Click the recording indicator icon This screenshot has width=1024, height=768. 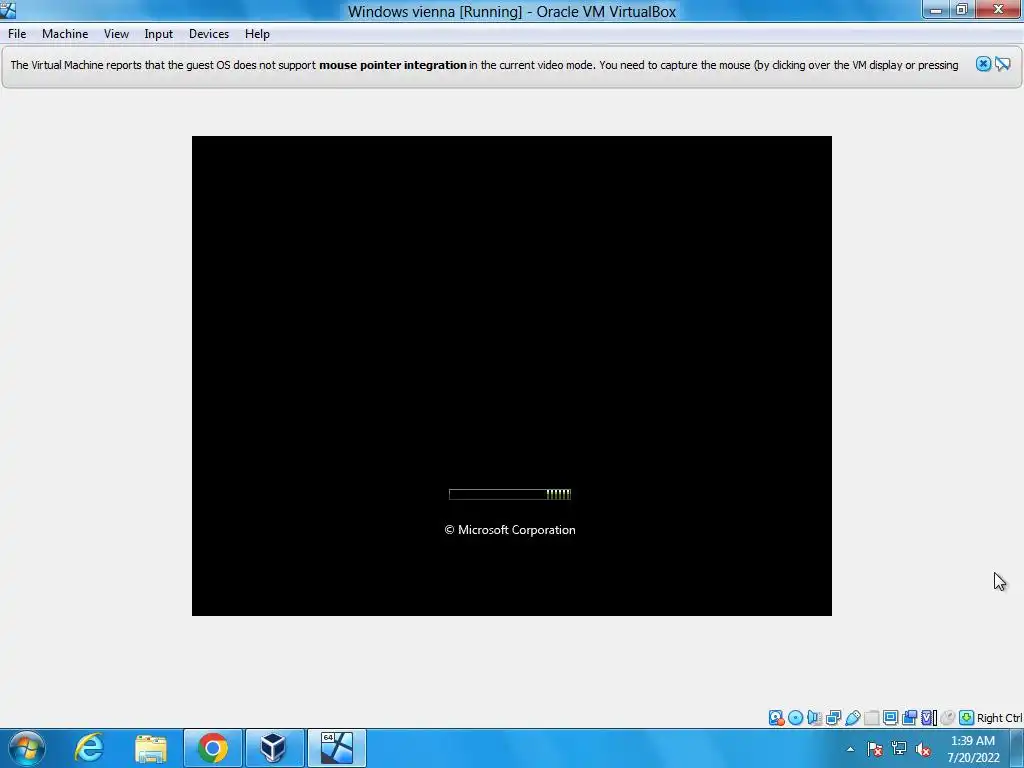click(x=909, y=718)
